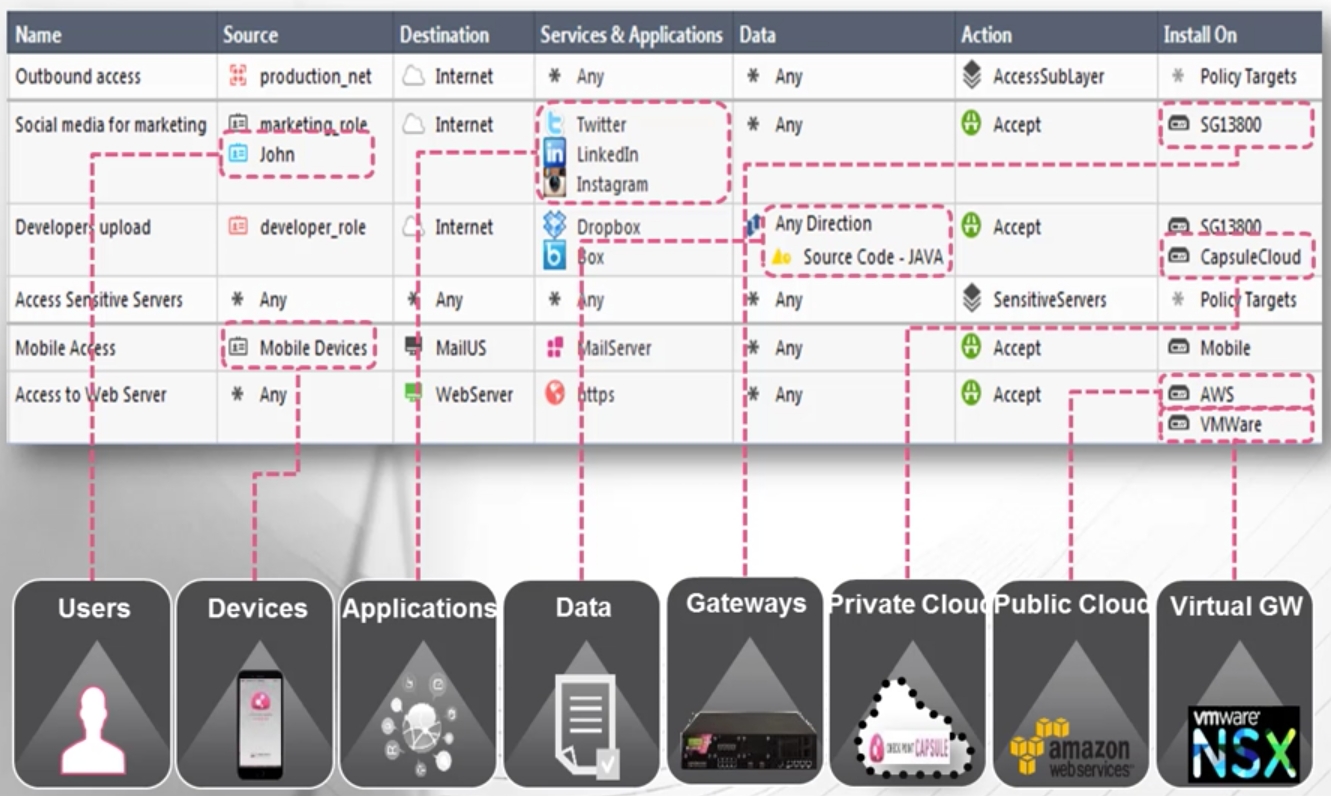Viewport: 1331px width, 796px height.
Task: Select the John user source entry
Action: click(x=277, y=155)
